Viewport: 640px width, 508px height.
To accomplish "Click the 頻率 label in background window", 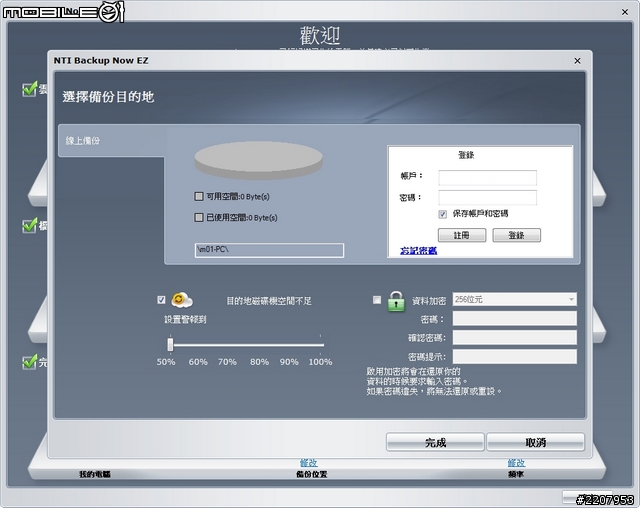I will point(516,474).
